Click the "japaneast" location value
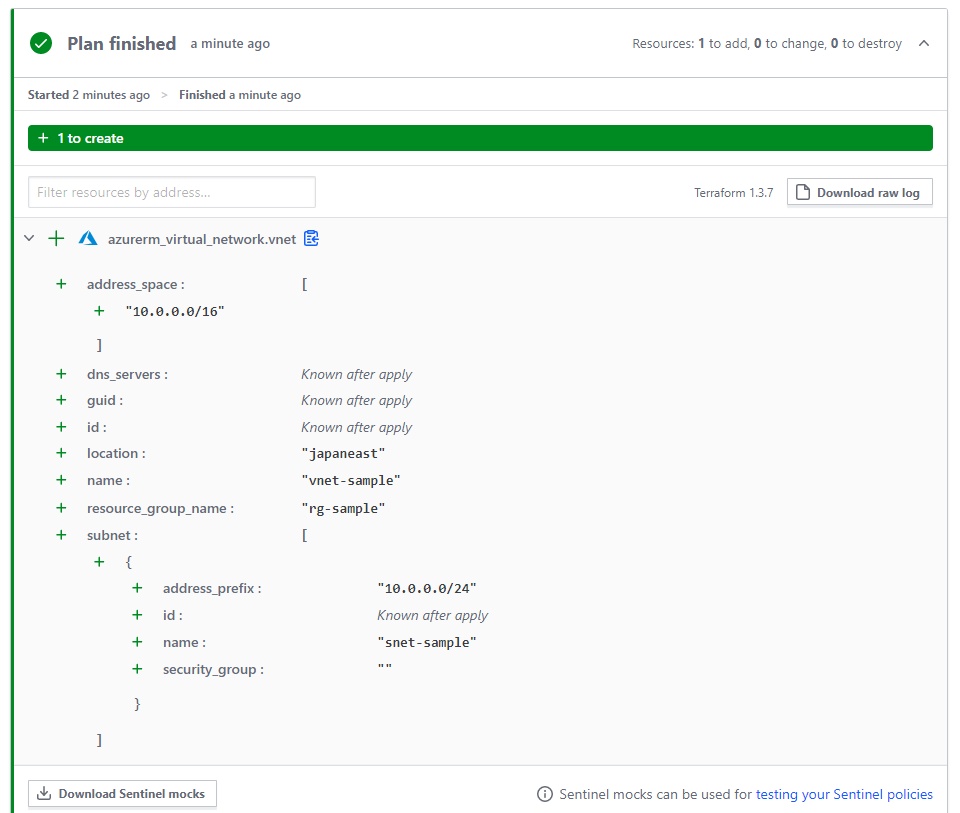Viewport: 960px width, 813px height. pos(343,454)
